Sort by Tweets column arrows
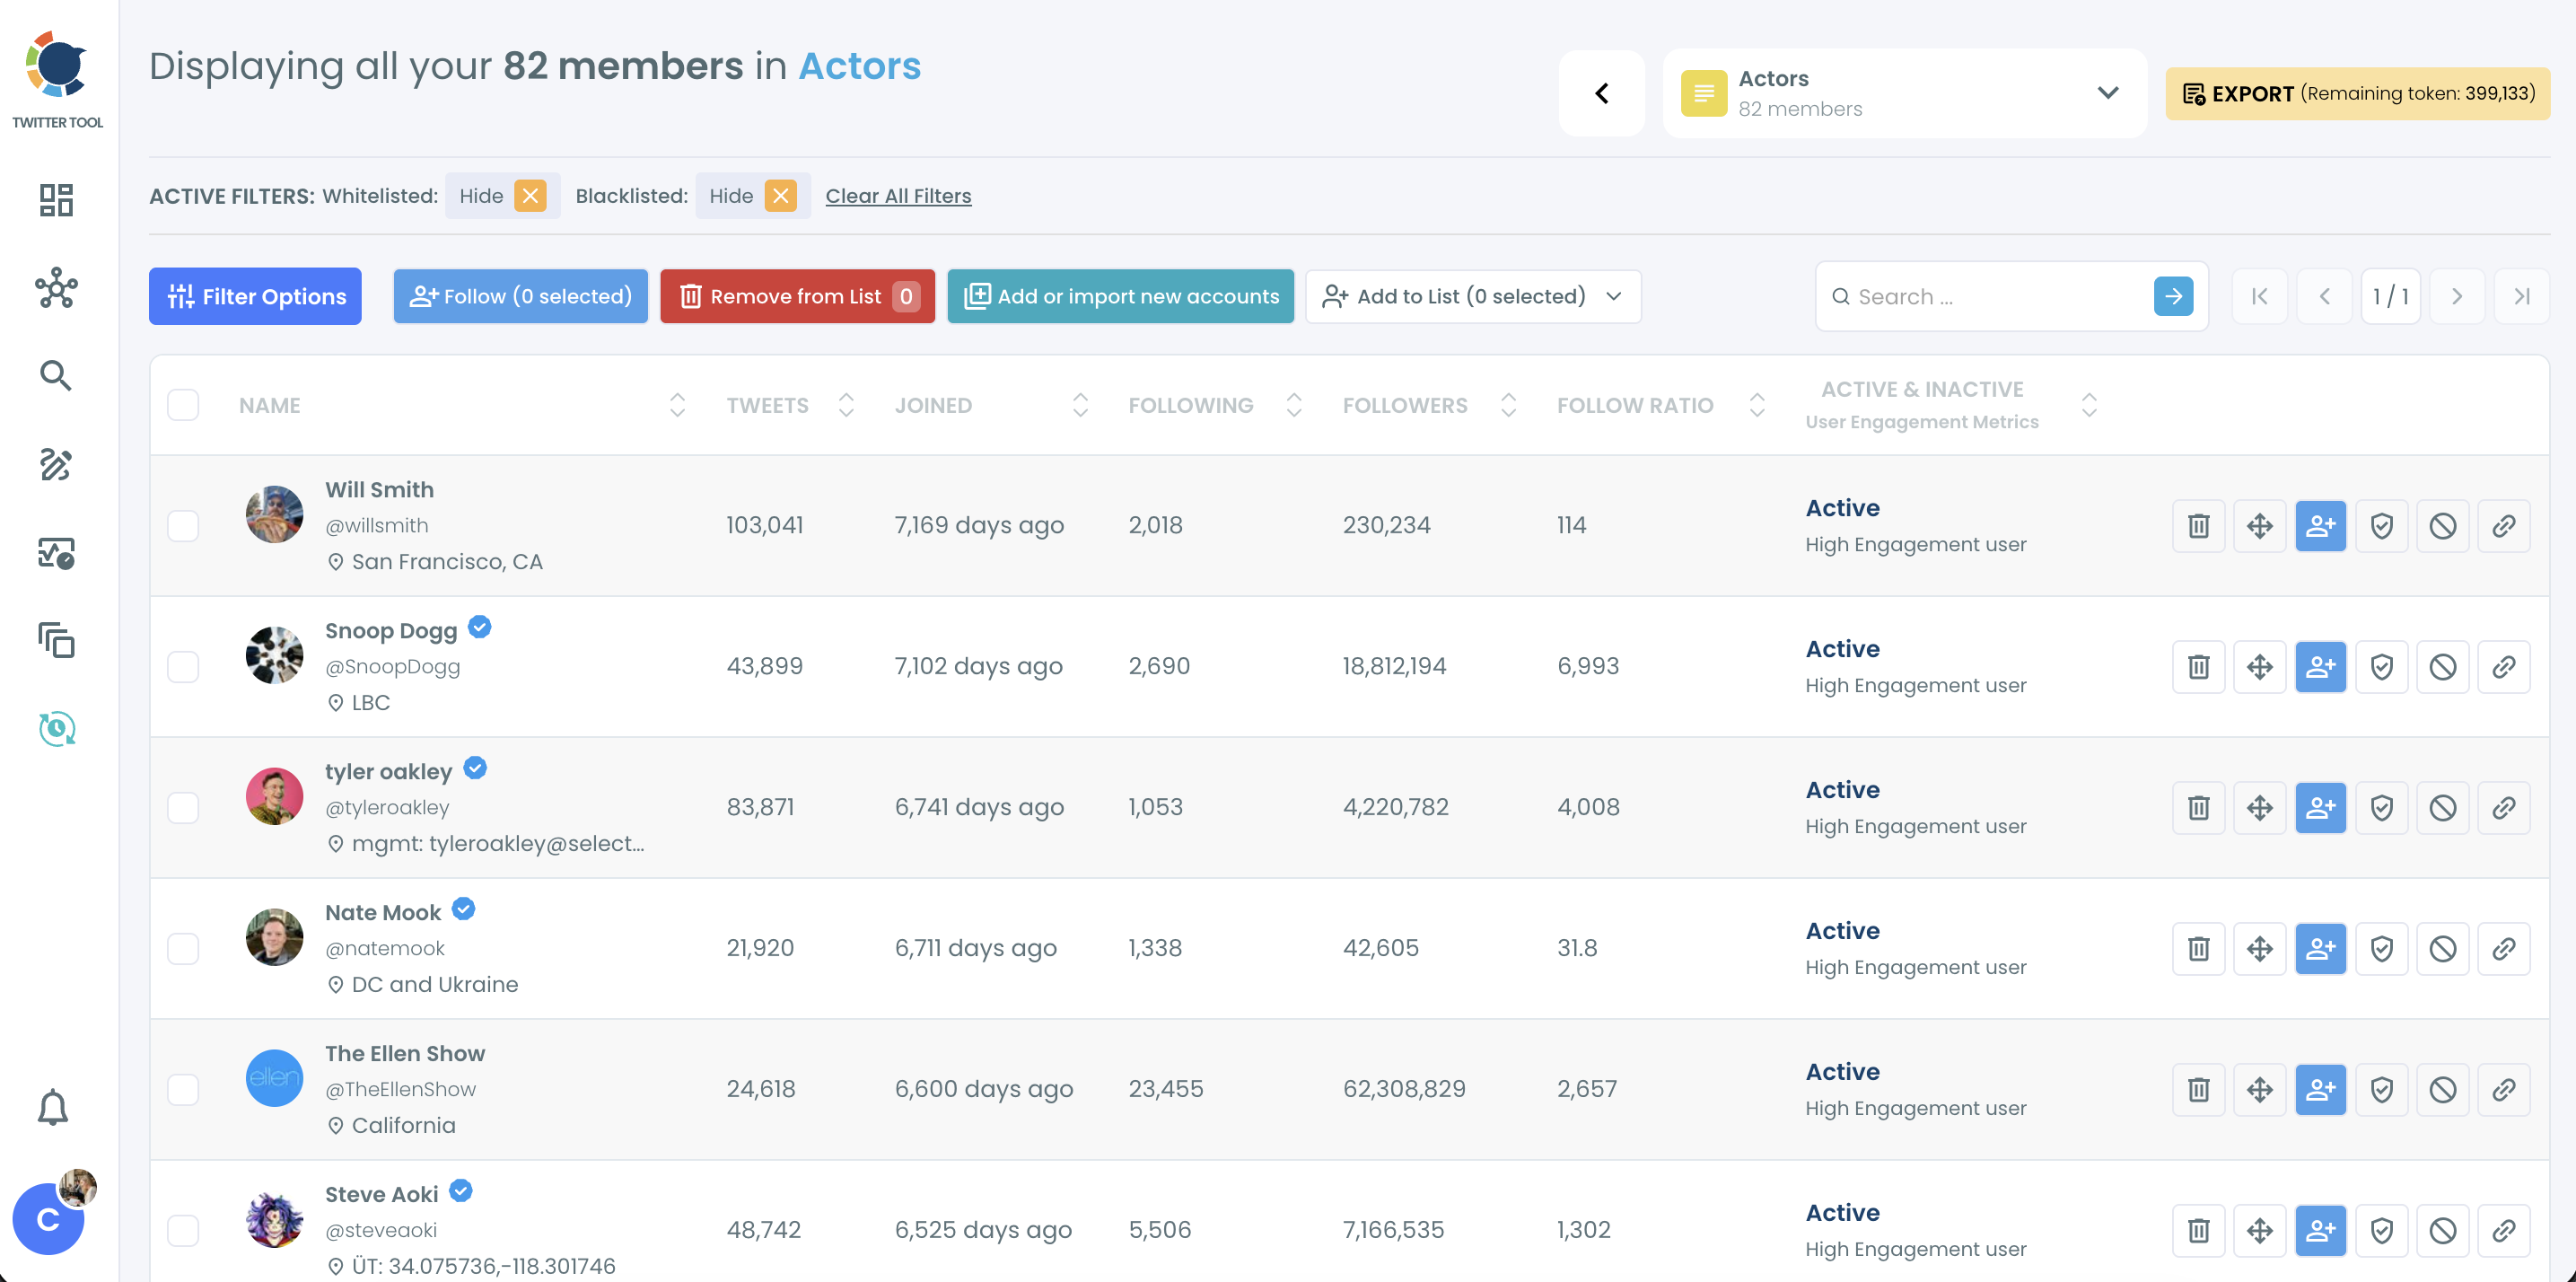 846,405
